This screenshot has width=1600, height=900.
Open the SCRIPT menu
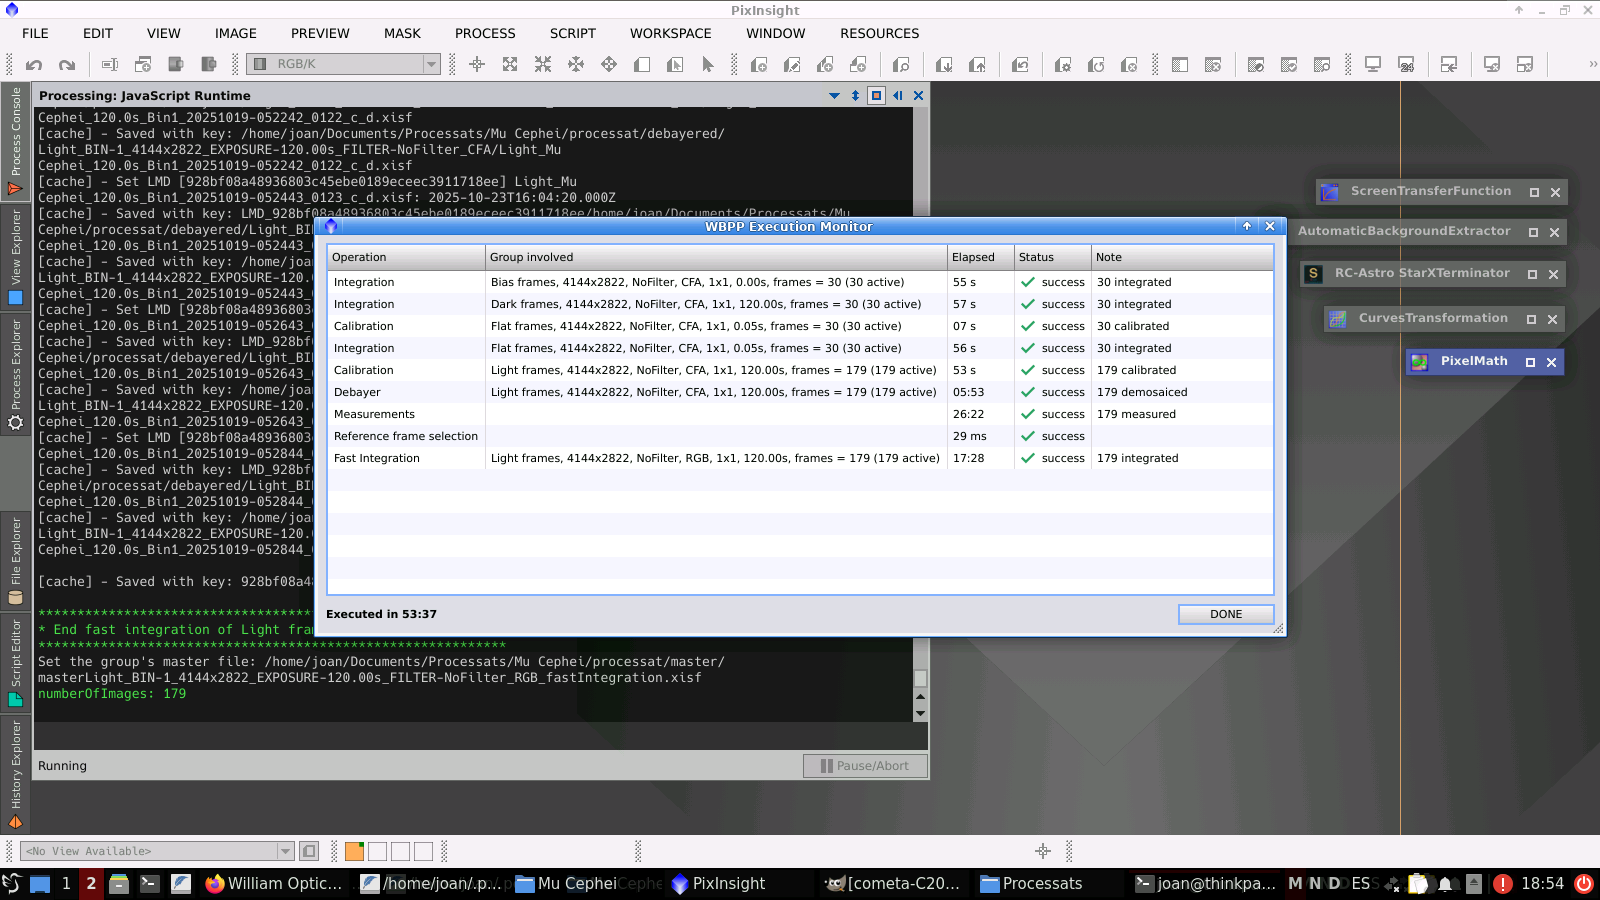click(572, 33)
